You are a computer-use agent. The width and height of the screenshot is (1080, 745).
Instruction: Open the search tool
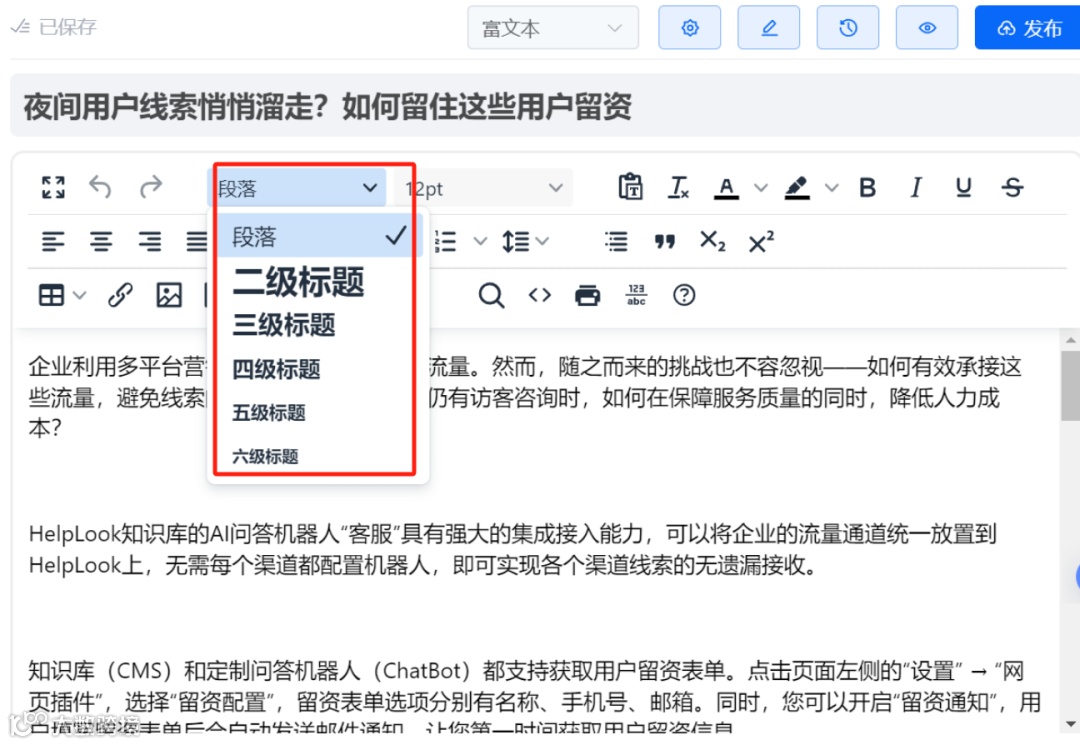point(490,295)
